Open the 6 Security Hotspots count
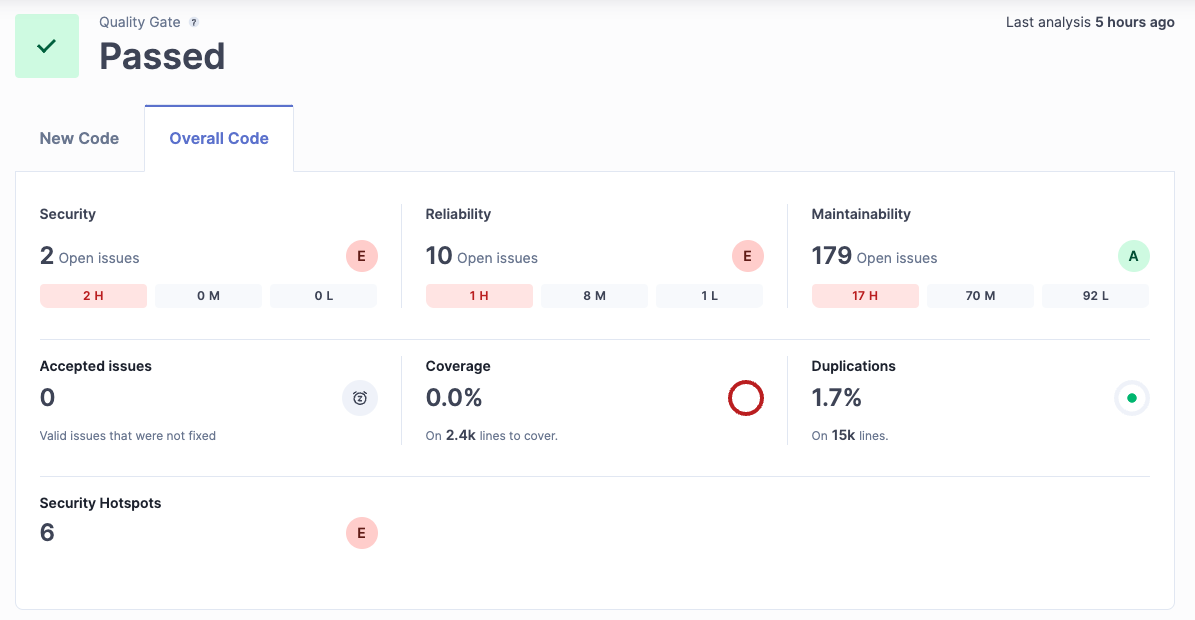 coord(47,532)
